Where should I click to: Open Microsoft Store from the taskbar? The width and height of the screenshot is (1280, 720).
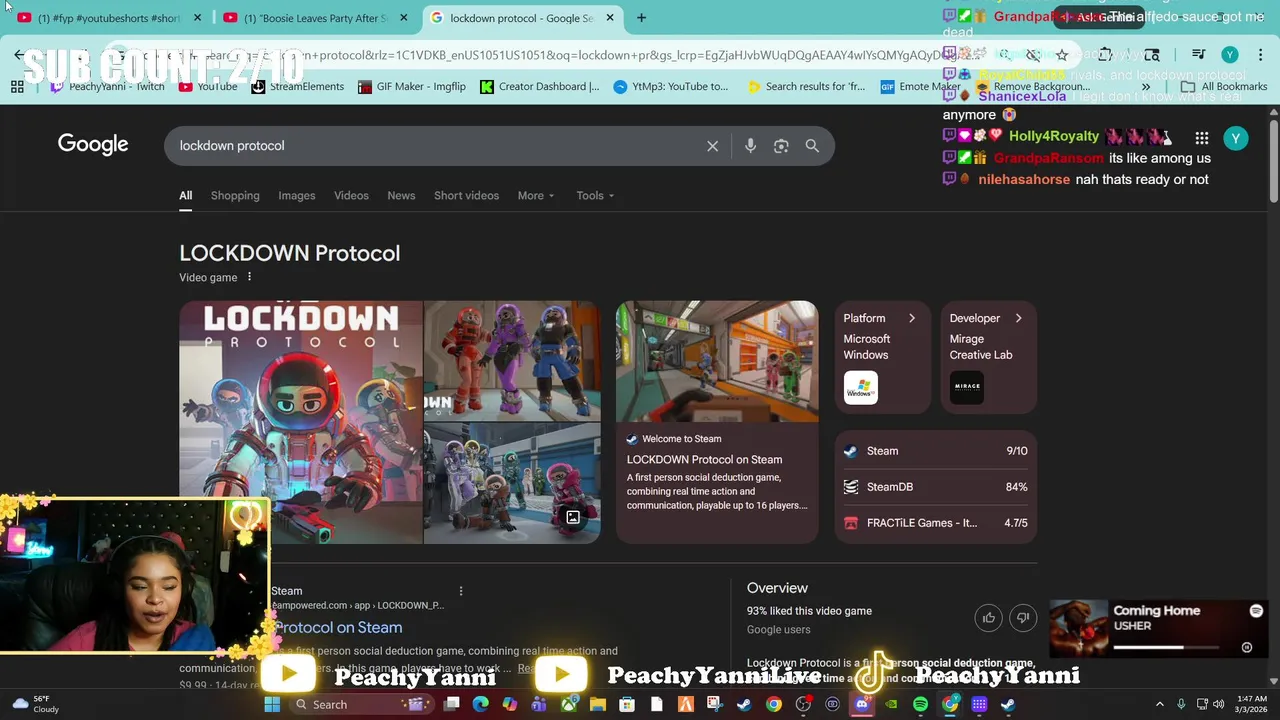tap(627, 704)
